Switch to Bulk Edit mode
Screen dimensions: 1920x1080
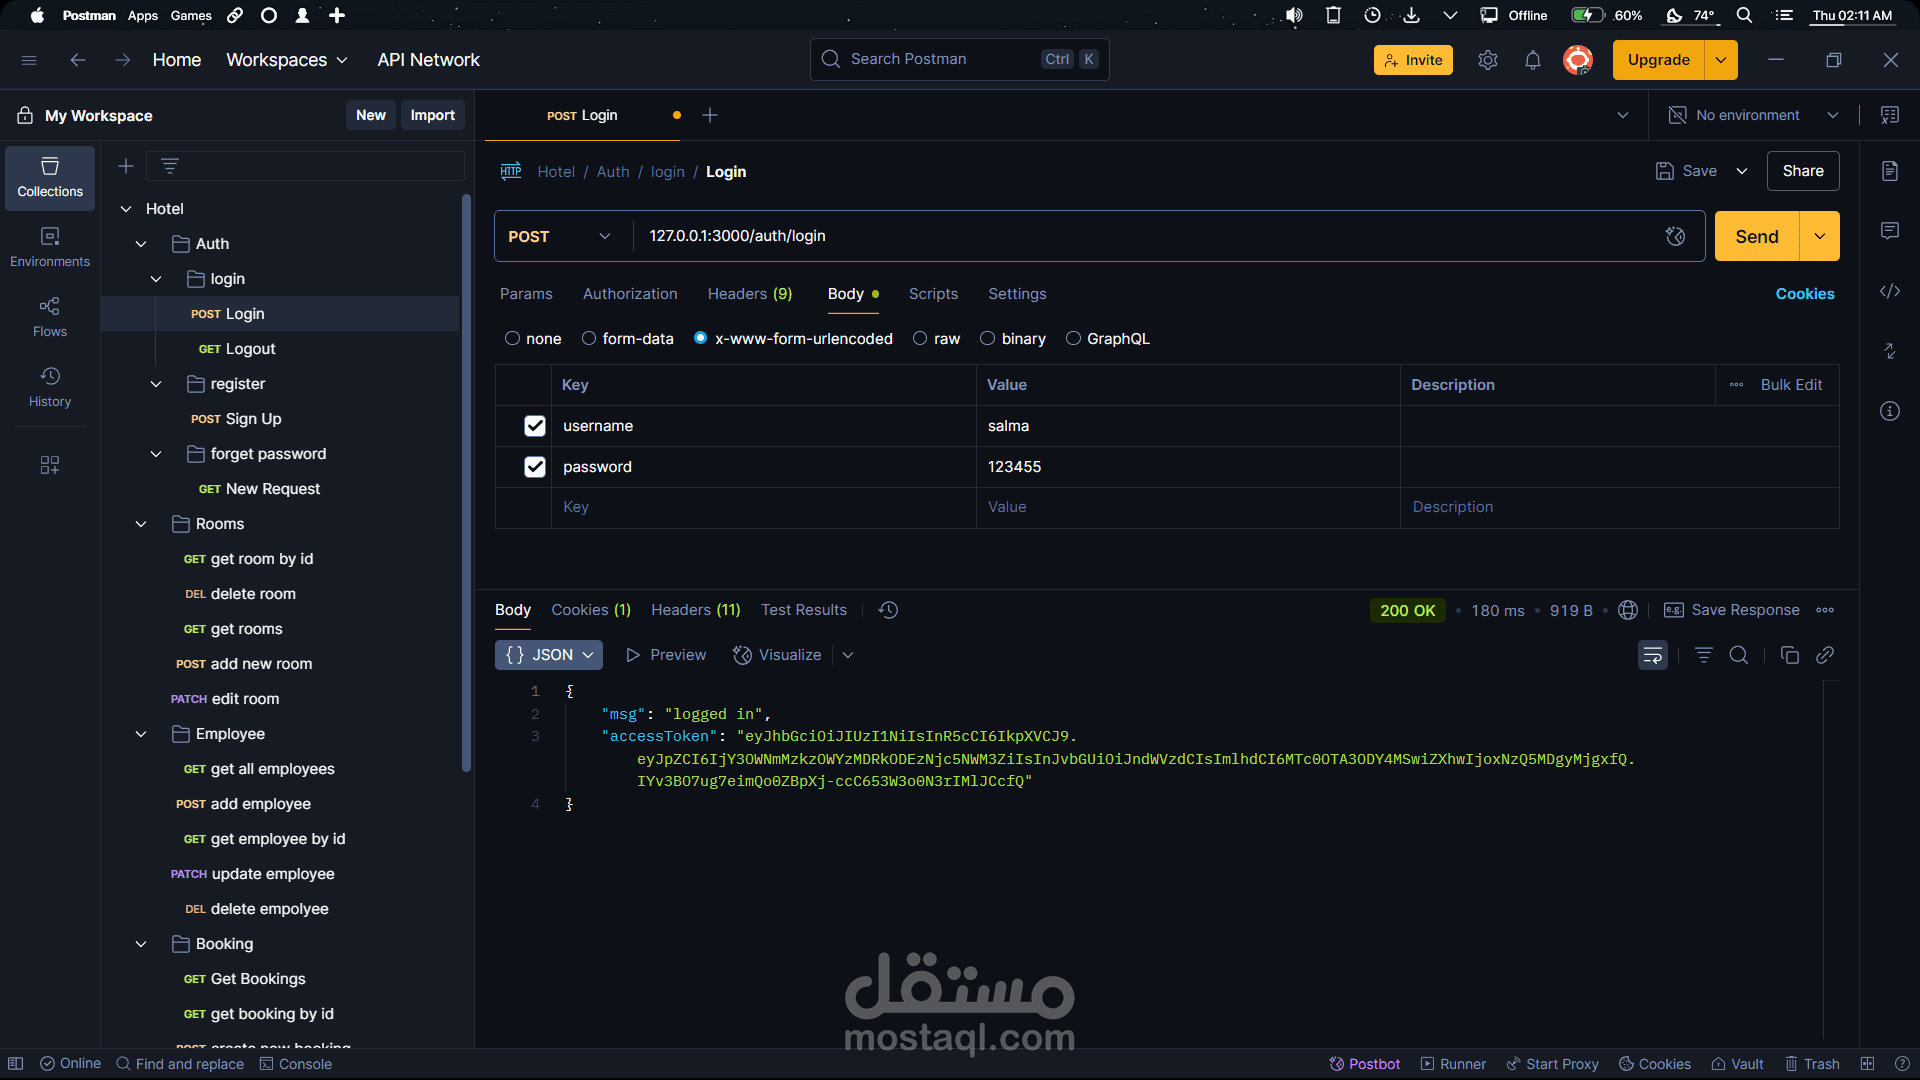coord(1791,385)
